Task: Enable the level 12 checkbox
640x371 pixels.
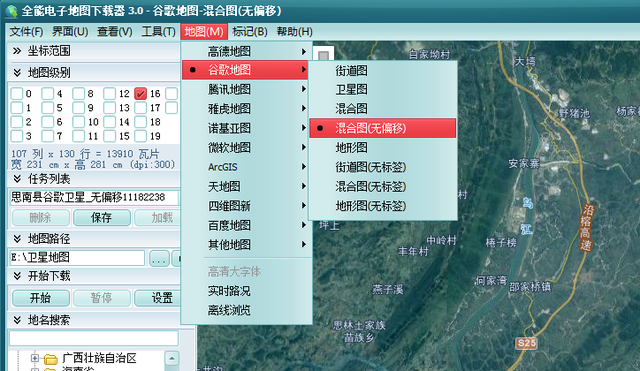Action: (x=109, y=93)
